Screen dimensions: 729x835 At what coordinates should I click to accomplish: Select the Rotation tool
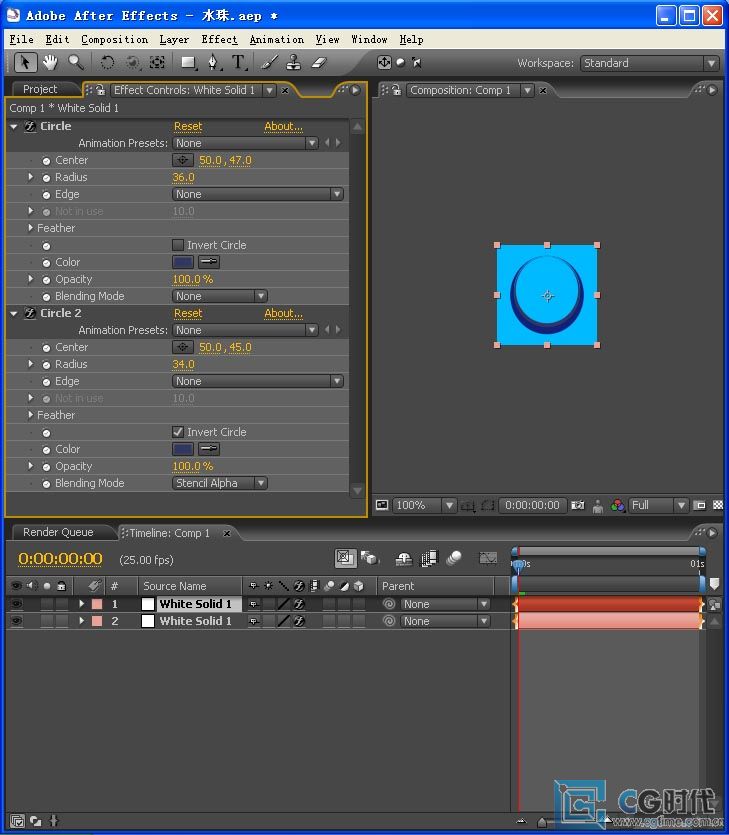pyautogui.click(x=107, y=63)
